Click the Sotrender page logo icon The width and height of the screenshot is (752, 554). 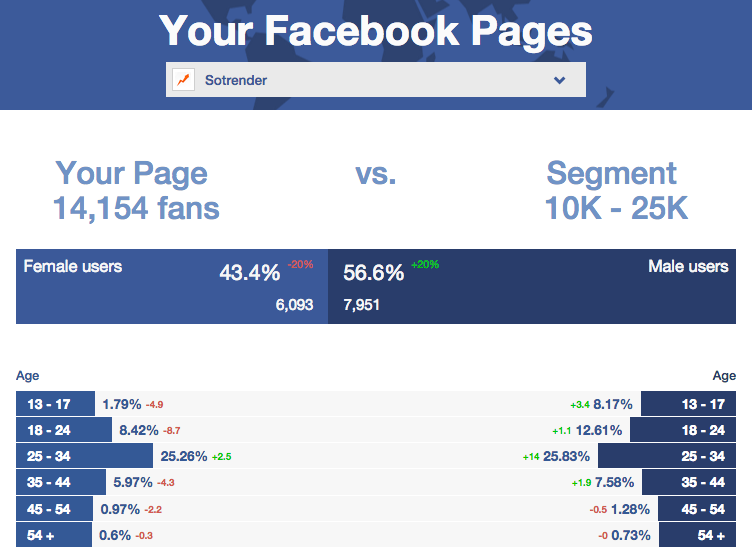(183, 80)
